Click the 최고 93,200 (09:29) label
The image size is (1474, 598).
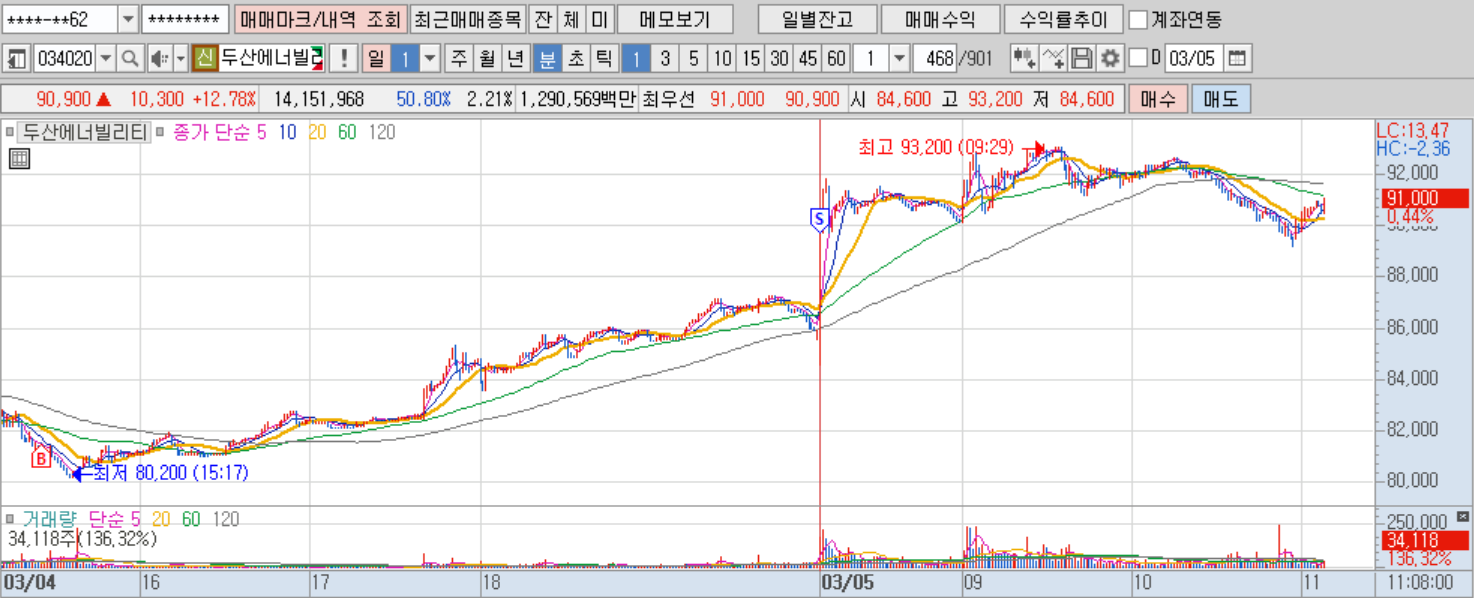[x=937, y=148]
